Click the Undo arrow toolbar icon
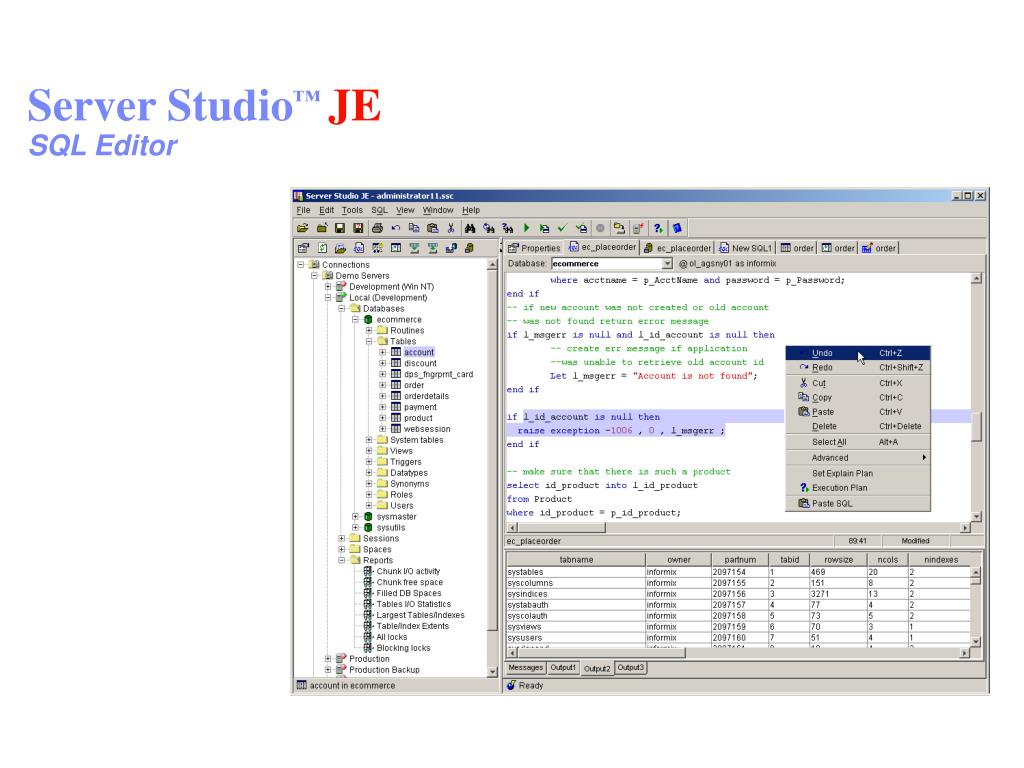This screenshot has width=1024, height=768. pos(396,229)
